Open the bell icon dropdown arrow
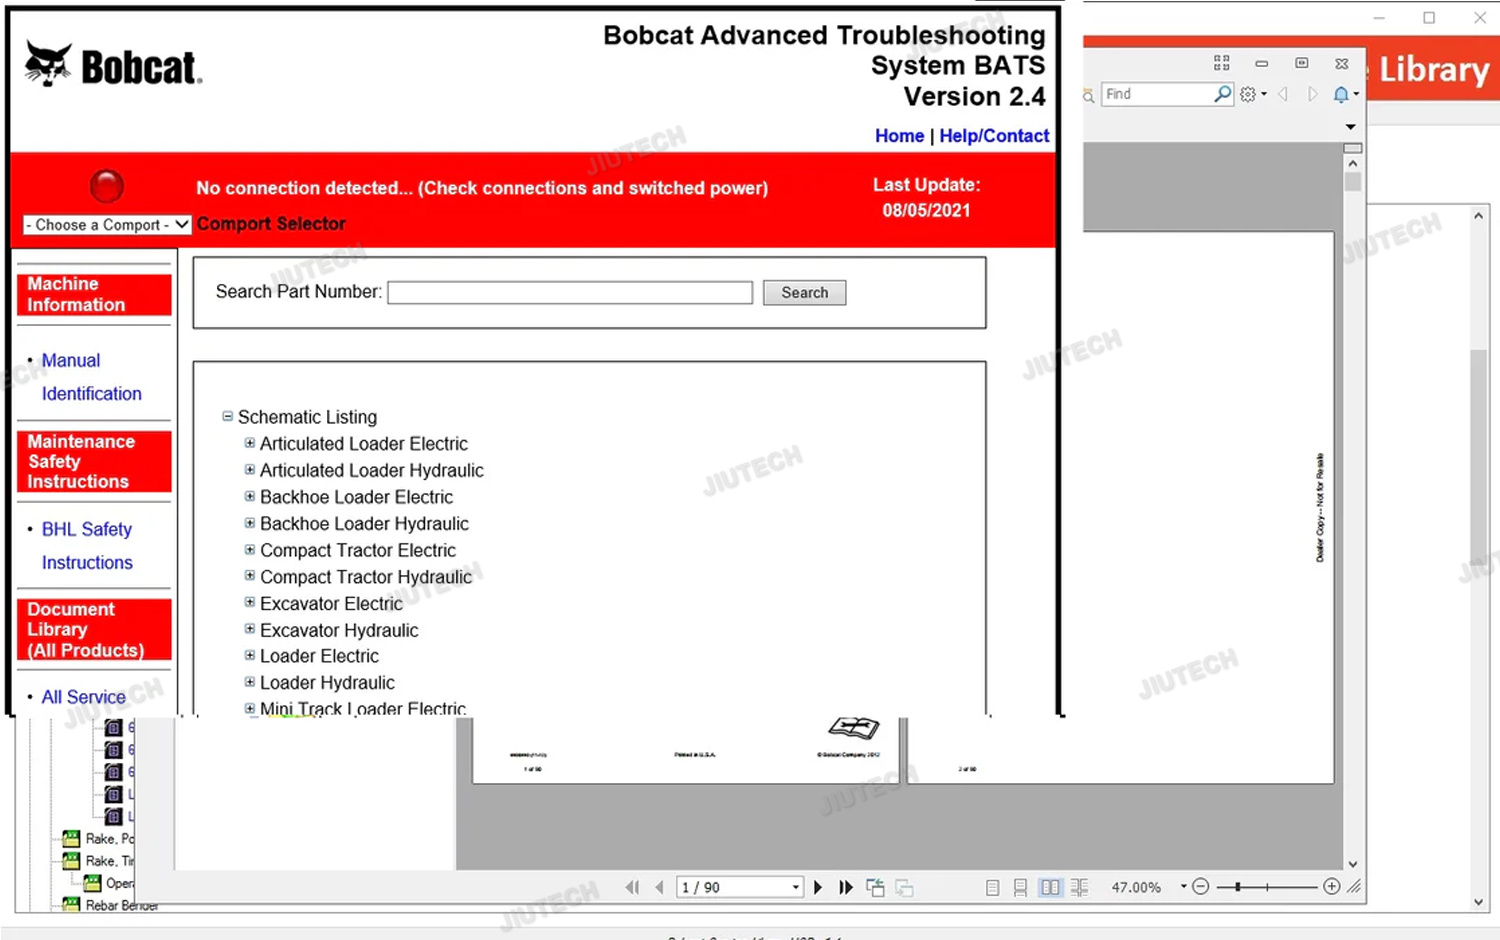The image size is (1500, 940). point(1356,95)
